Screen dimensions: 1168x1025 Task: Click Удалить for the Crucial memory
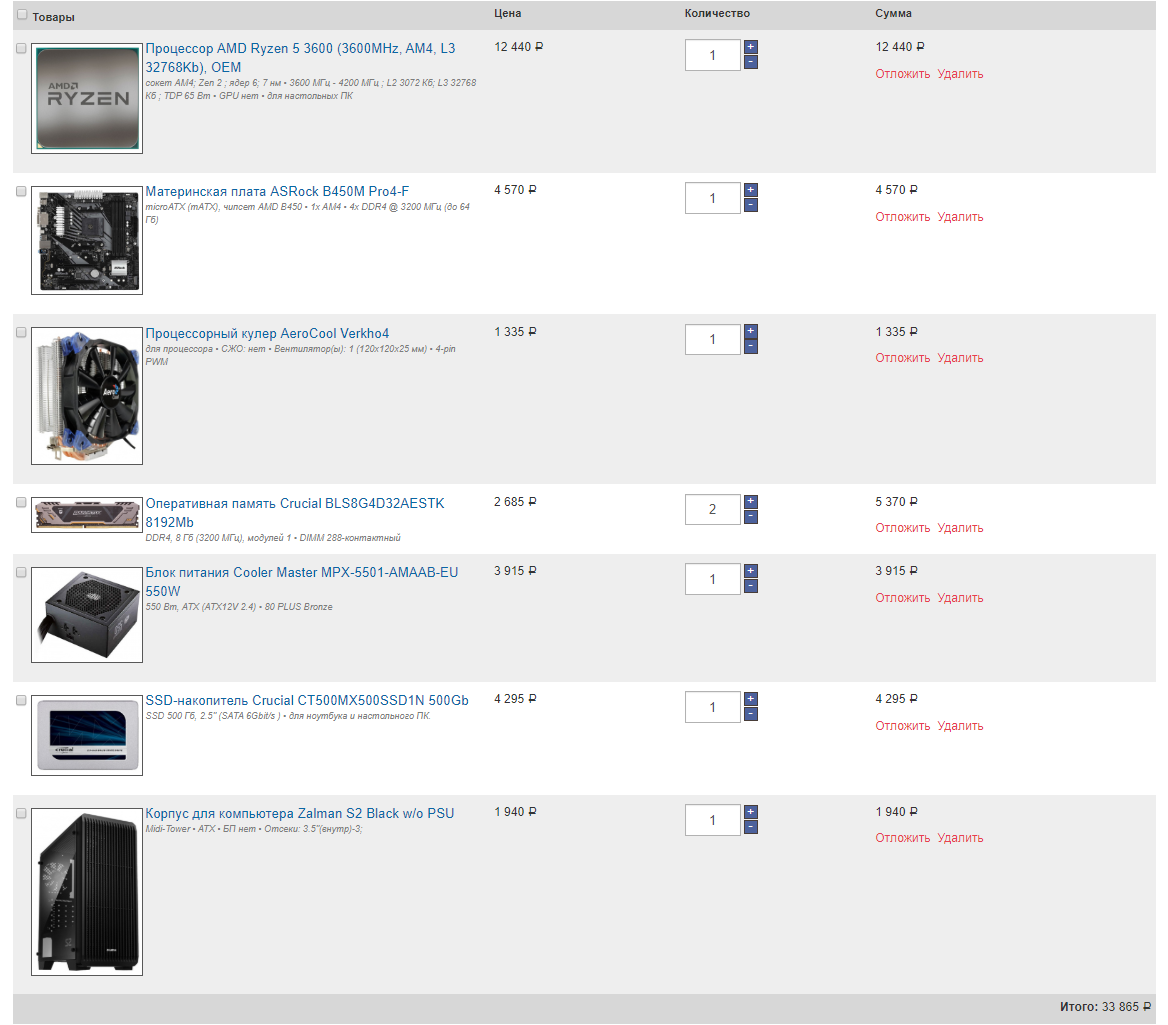(960, 527)
